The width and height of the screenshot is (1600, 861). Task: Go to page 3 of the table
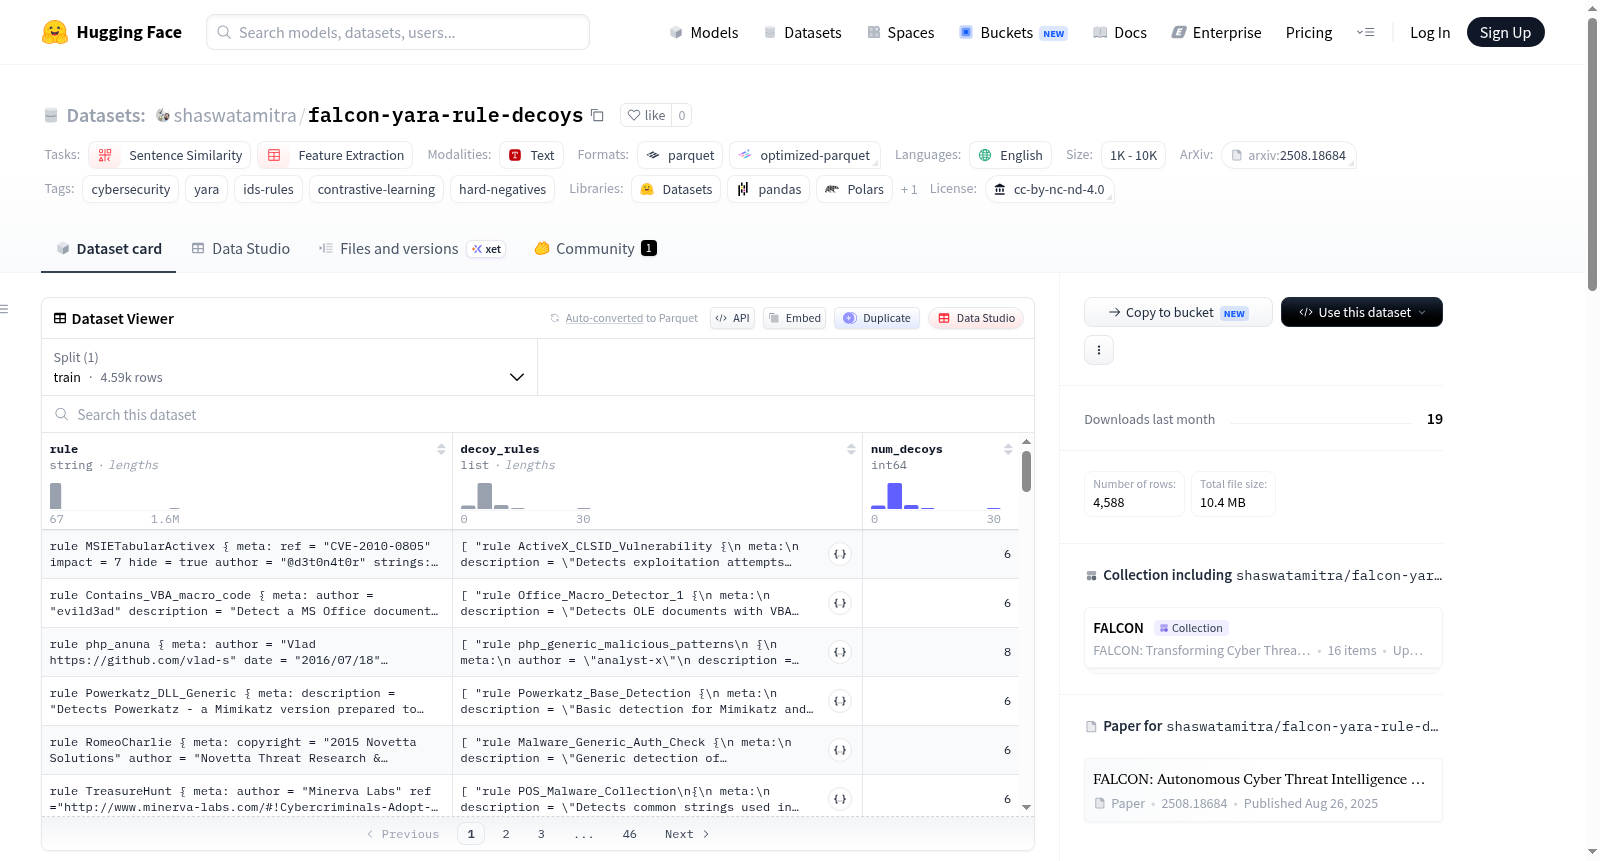[541, 834]
